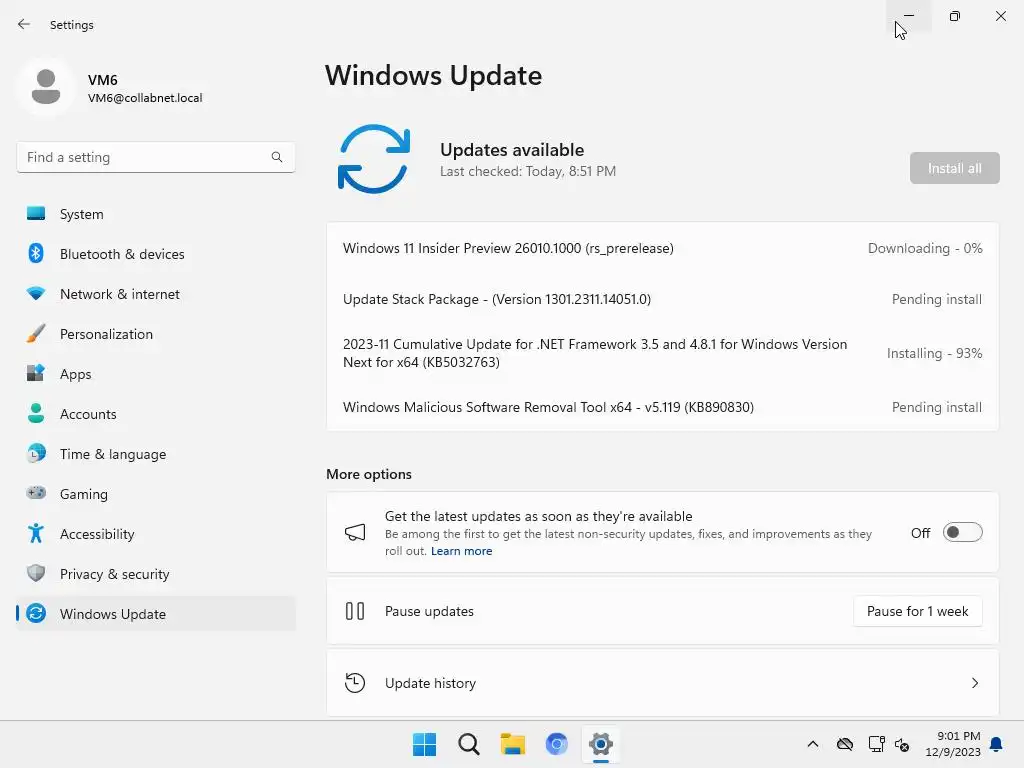Select Windows Update in sidebar
This screenshot has height=768, width=1024.
tap(156, 613)
